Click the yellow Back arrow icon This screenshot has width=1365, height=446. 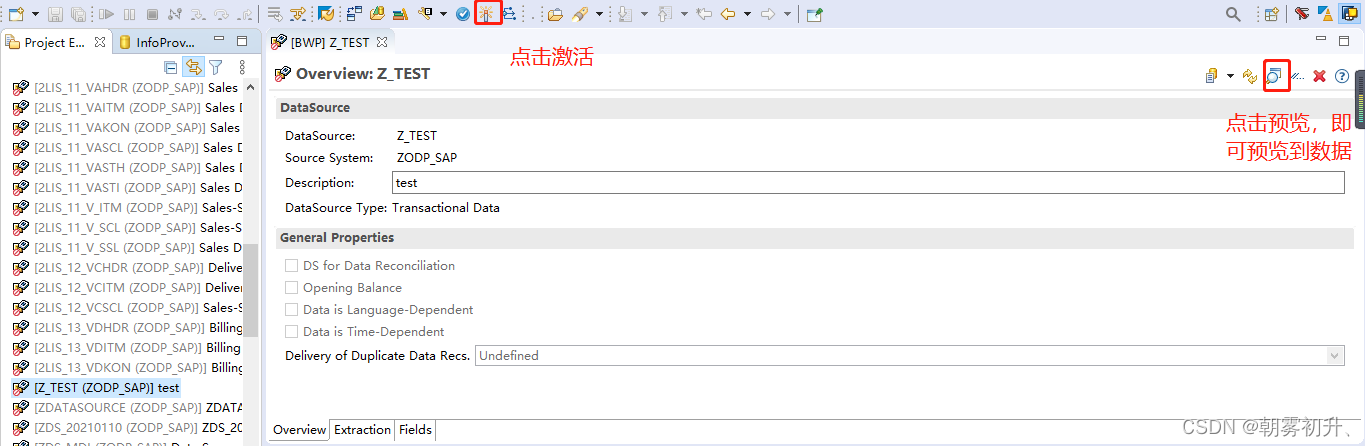coord(728,14)
